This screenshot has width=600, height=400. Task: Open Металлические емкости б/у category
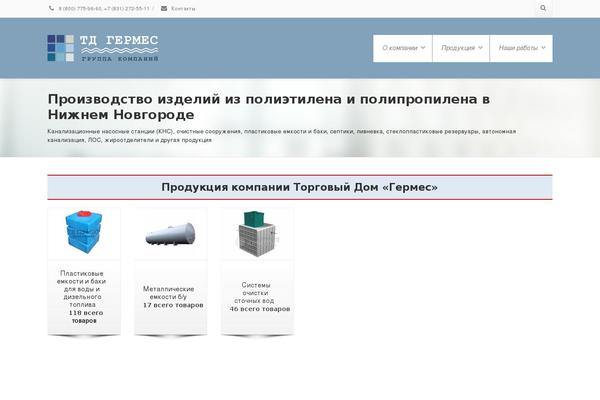click(x=168, y=293)
